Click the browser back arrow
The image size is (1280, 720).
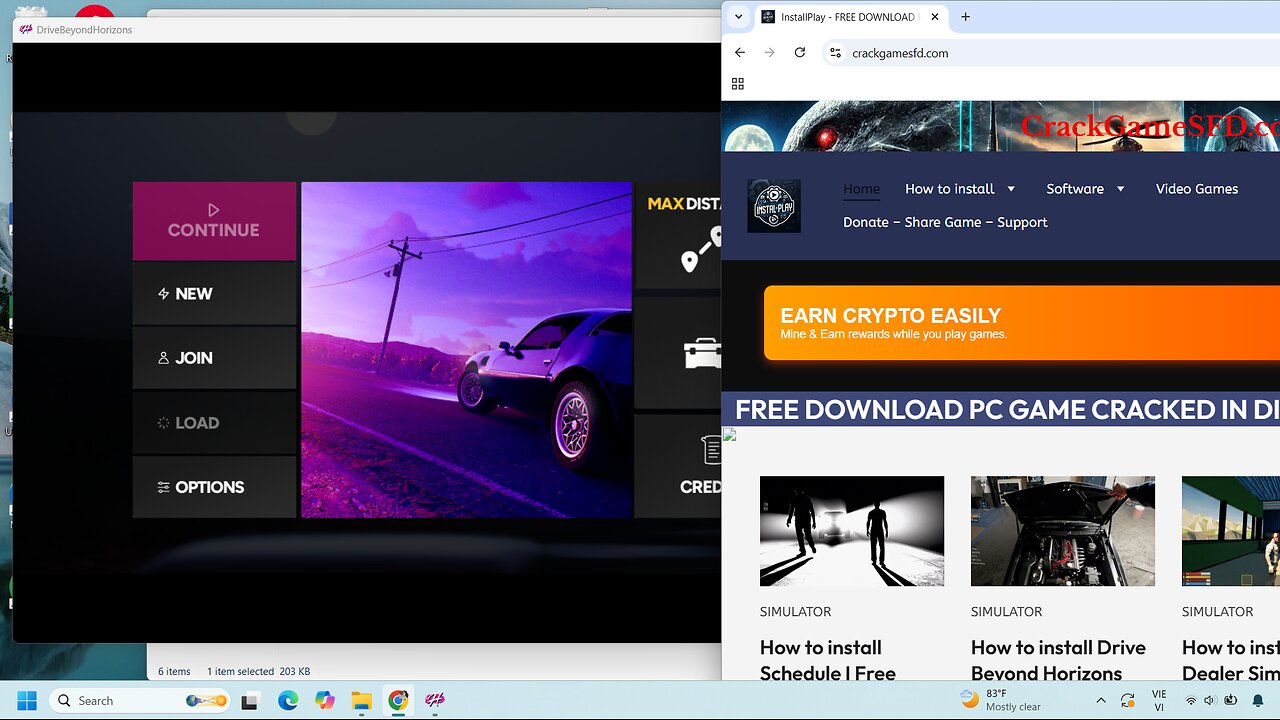click(740, 53)
